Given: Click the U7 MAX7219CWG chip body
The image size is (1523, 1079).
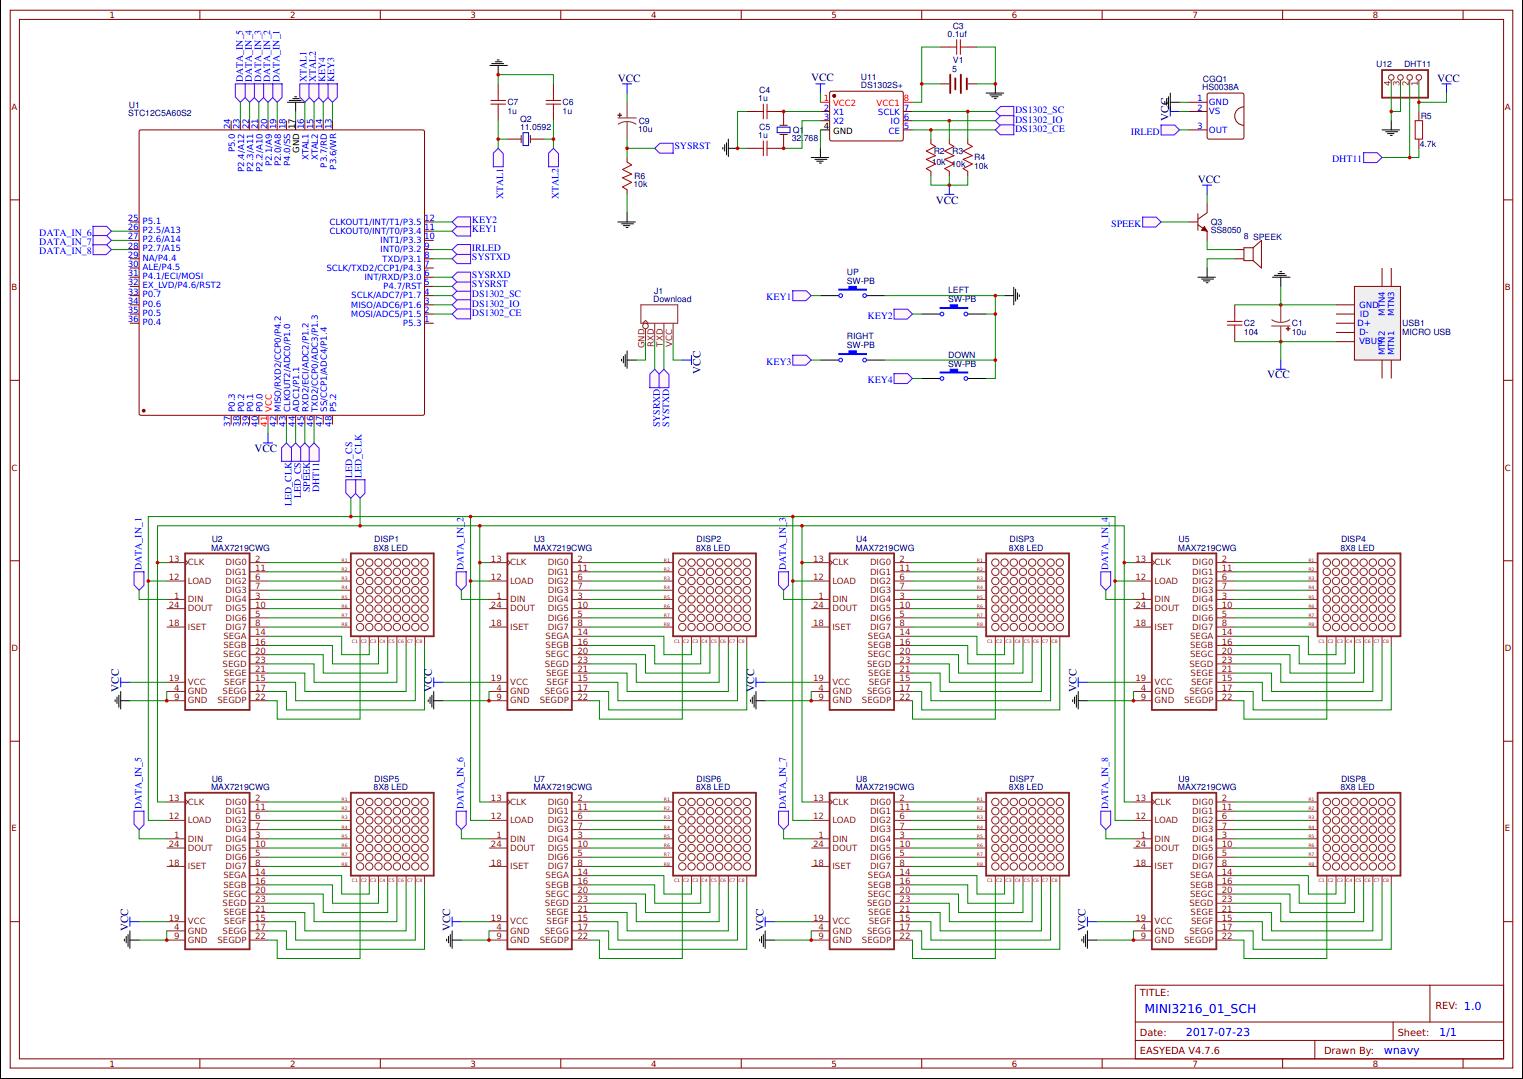Looking at the screenshot, I should click(539, 870).
